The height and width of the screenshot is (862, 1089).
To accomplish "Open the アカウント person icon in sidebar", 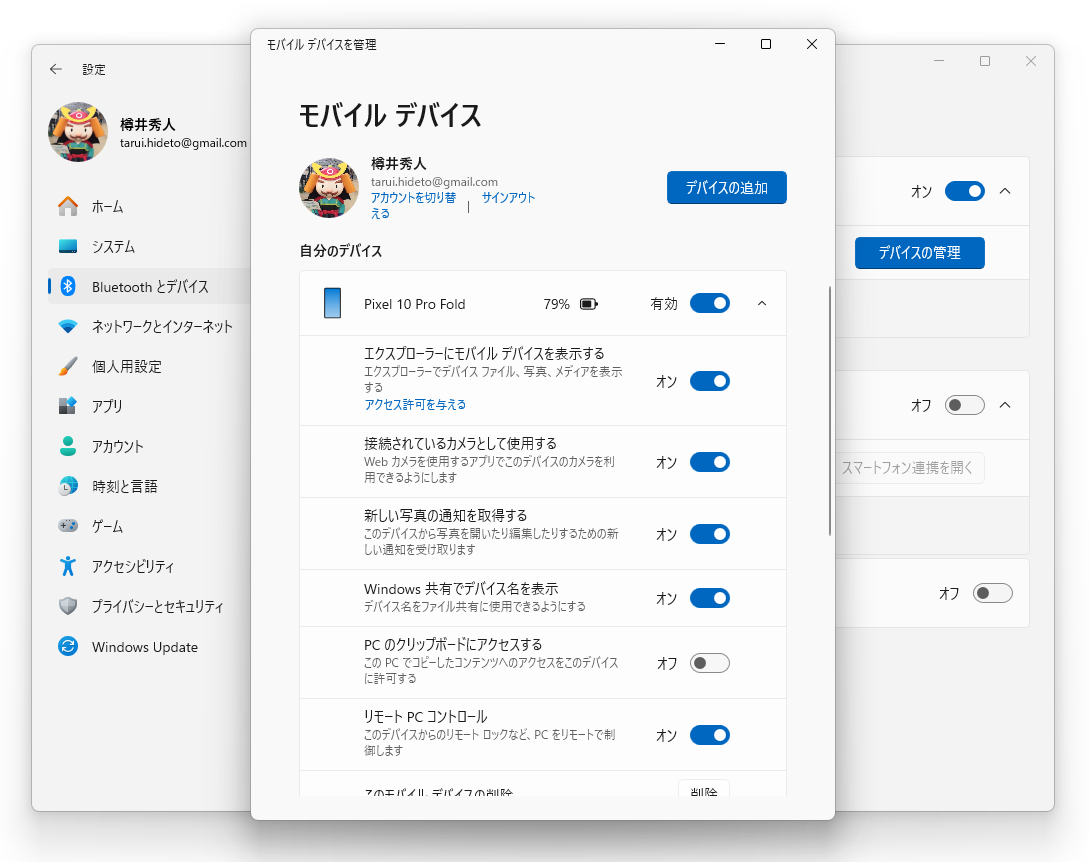I will coord(68,446).
